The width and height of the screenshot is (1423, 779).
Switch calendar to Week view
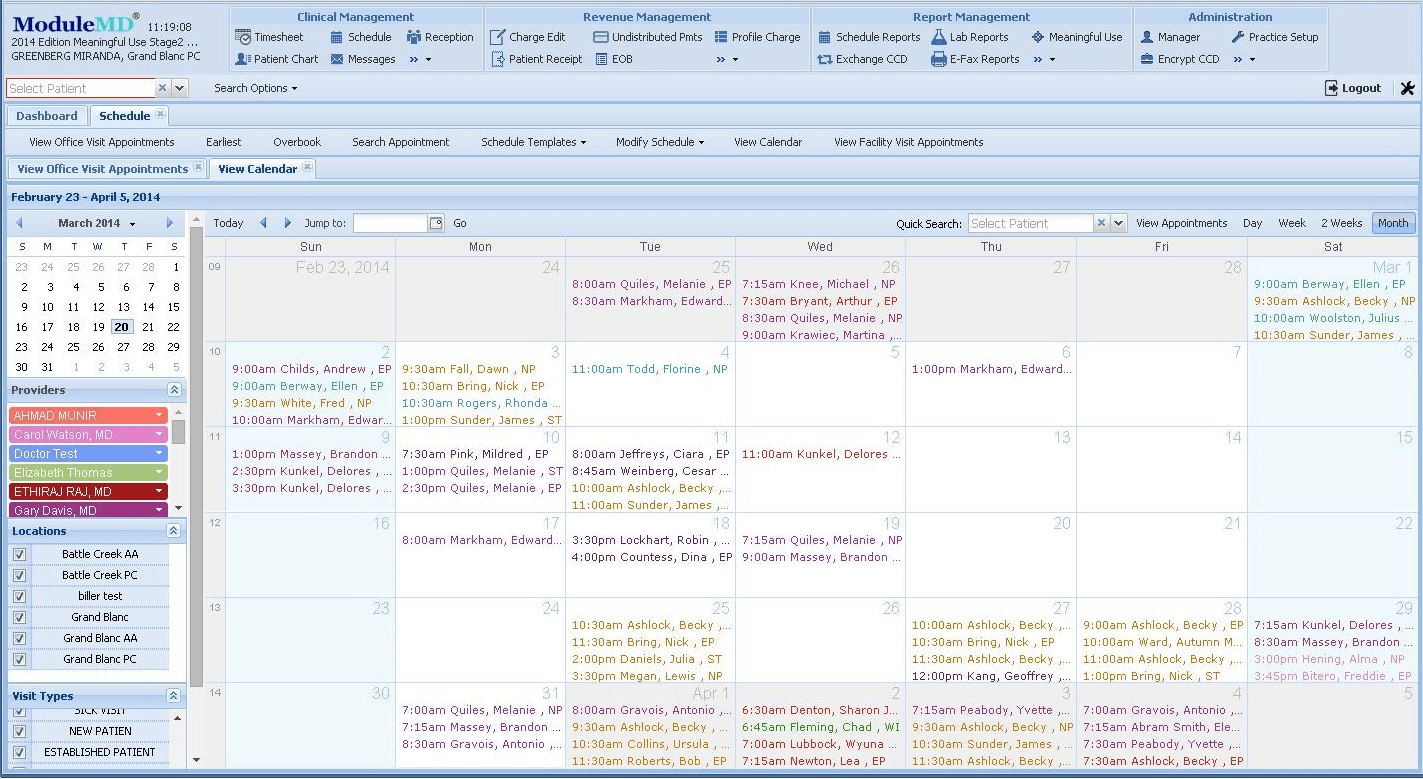coord(1291,223)
